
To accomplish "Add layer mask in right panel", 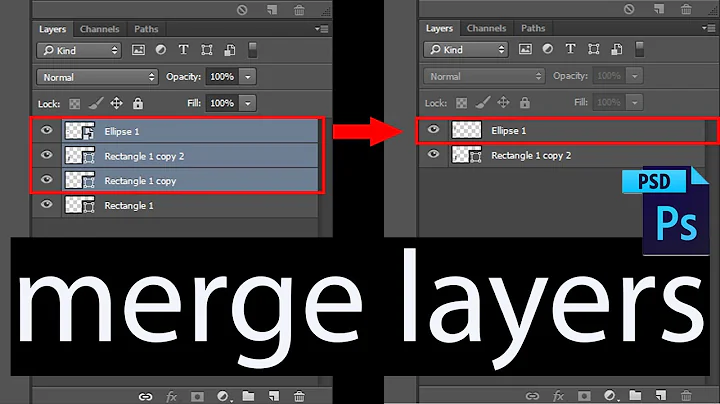I will click(x=585, y=395).
